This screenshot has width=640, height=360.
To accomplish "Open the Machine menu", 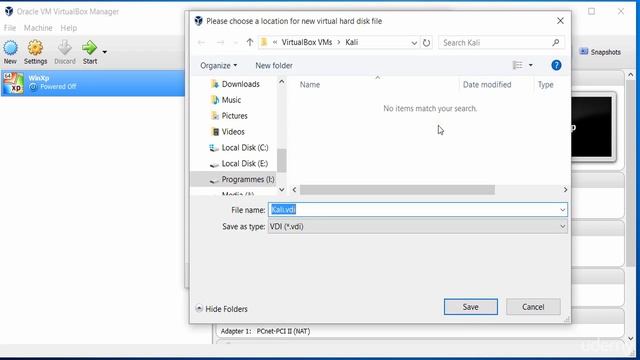I will 38,28.
